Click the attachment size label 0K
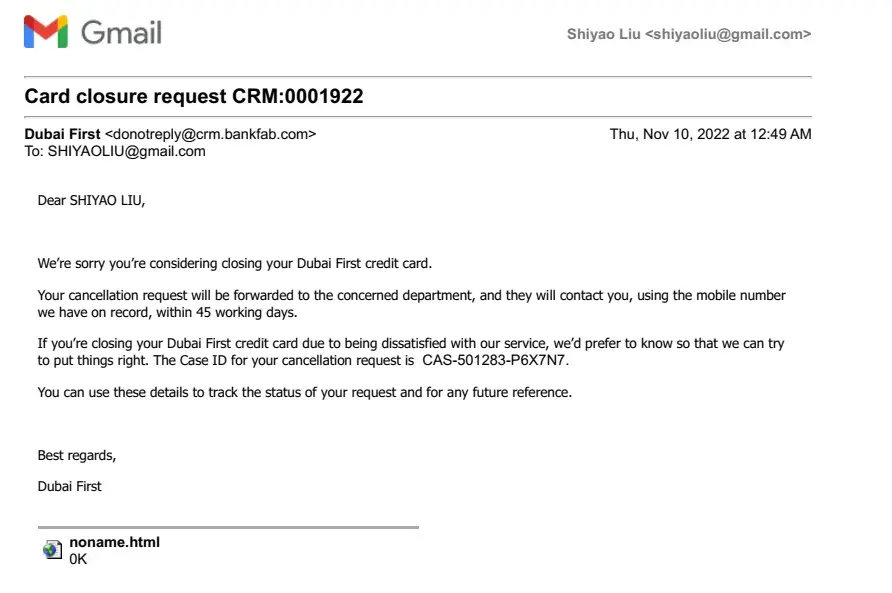This screenshot has width=892, height=593. tap(78, 559)
